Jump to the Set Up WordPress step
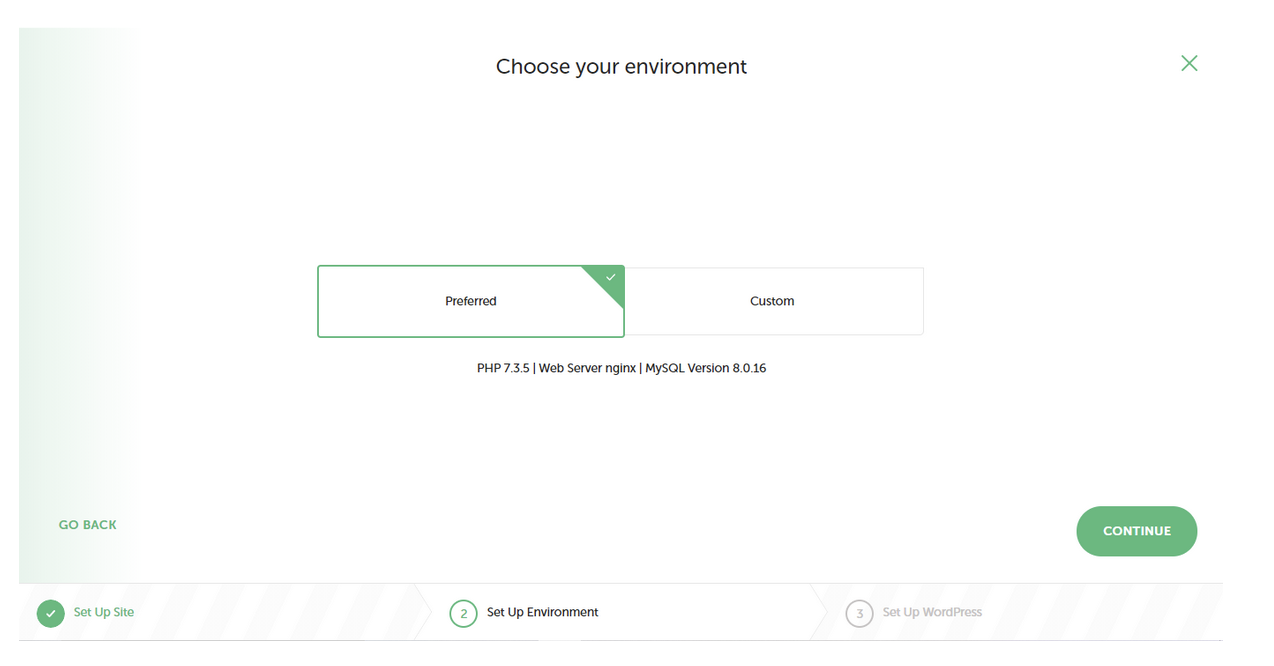This screenshot has width=1274, height=666. point(932,612)
